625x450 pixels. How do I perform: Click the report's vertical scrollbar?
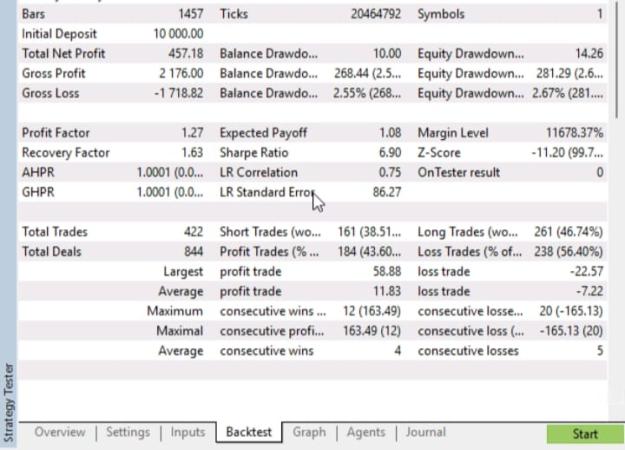(617, 60)
